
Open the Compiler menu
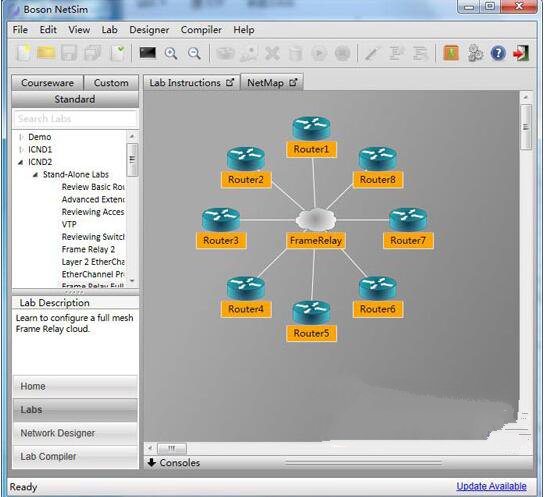pos(201,30)
